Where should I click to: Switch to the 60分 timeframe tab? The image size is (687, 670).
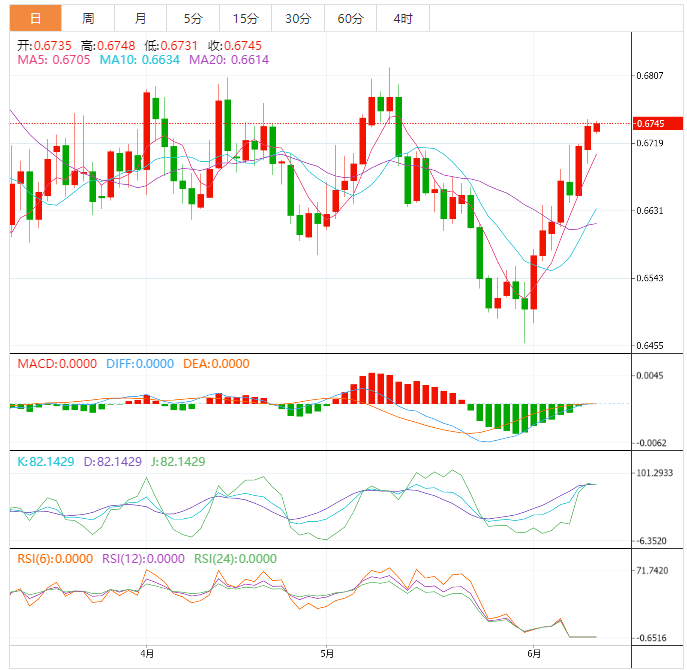350,18
